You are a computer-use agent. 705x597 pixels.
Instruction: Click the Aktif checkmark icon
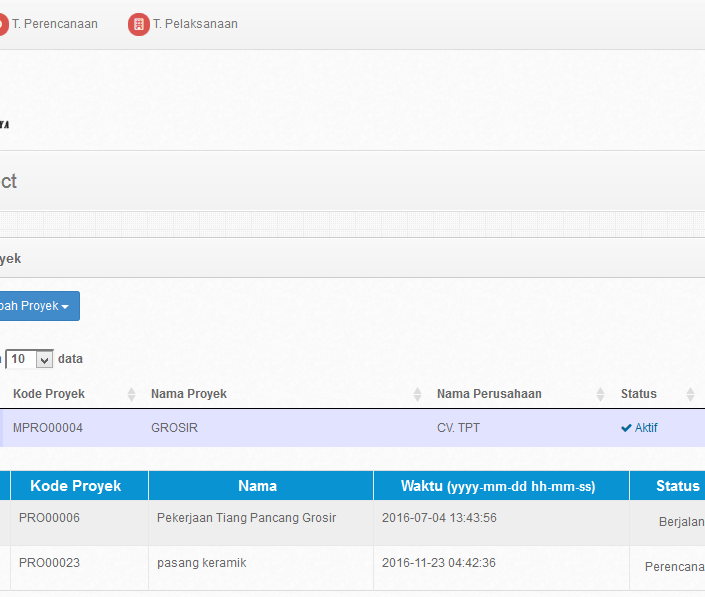626,428
